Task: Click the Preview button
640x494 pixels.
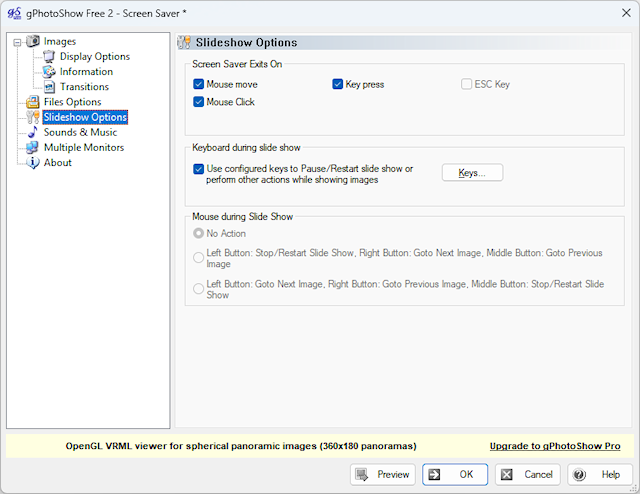Action: pyautogui.click(x=383, y=474)
